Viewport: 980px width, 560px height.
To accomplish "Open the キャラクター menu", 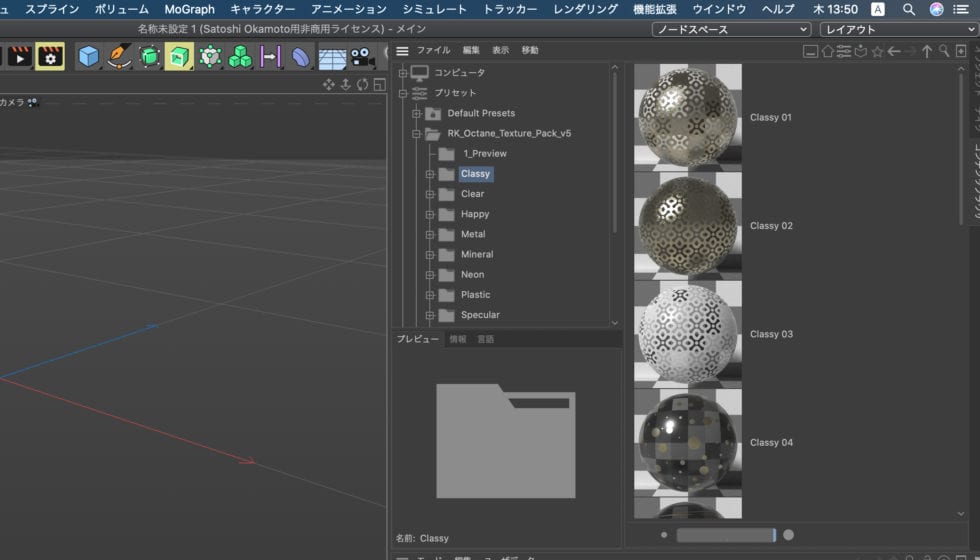I will (262, 9).
